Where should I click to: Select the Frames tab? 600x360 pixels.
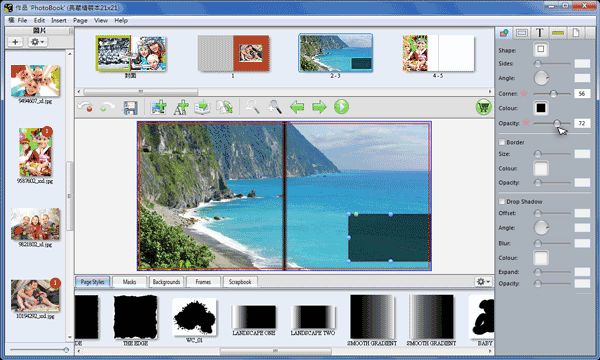(x=203, y=282)
